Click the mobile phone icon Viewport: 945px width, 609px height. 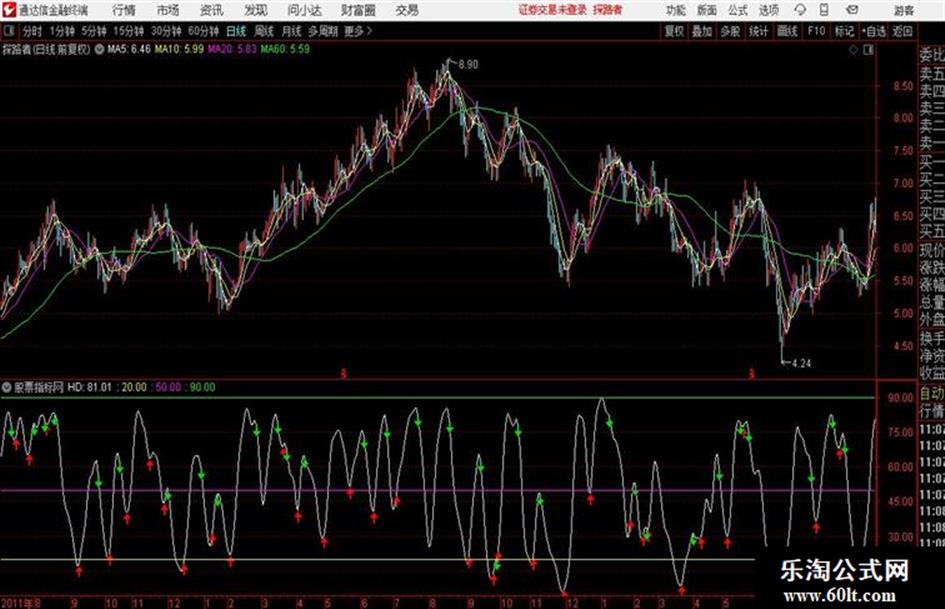824,10
